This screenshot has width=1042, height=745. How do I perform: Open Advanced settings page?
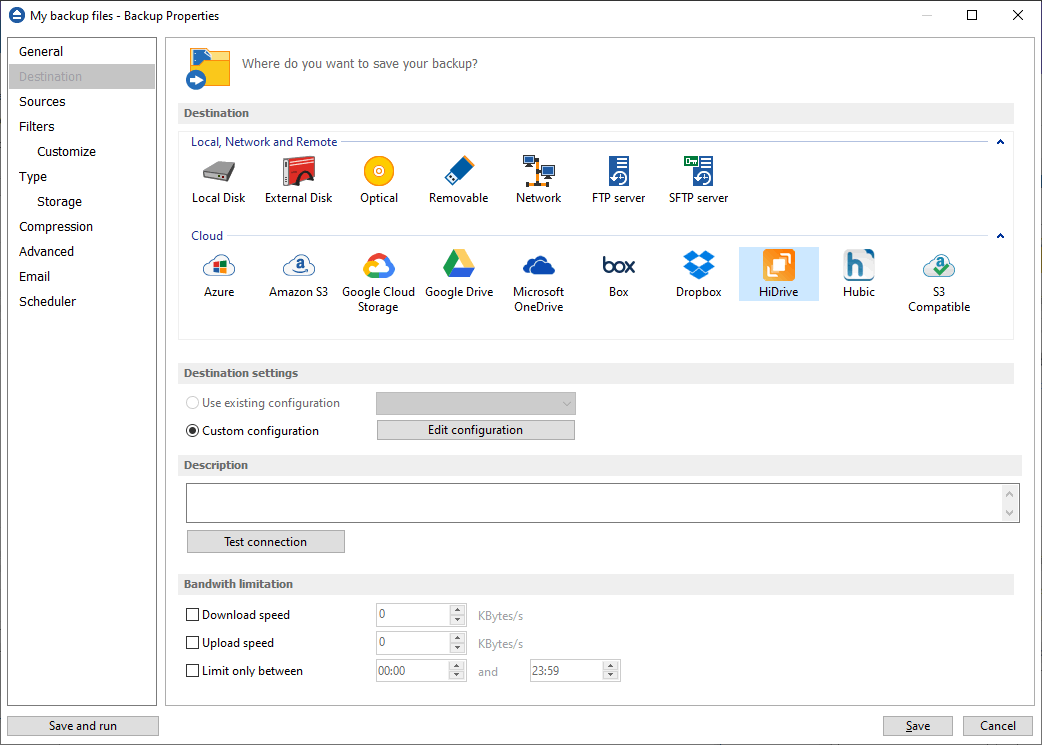(82, 251)
